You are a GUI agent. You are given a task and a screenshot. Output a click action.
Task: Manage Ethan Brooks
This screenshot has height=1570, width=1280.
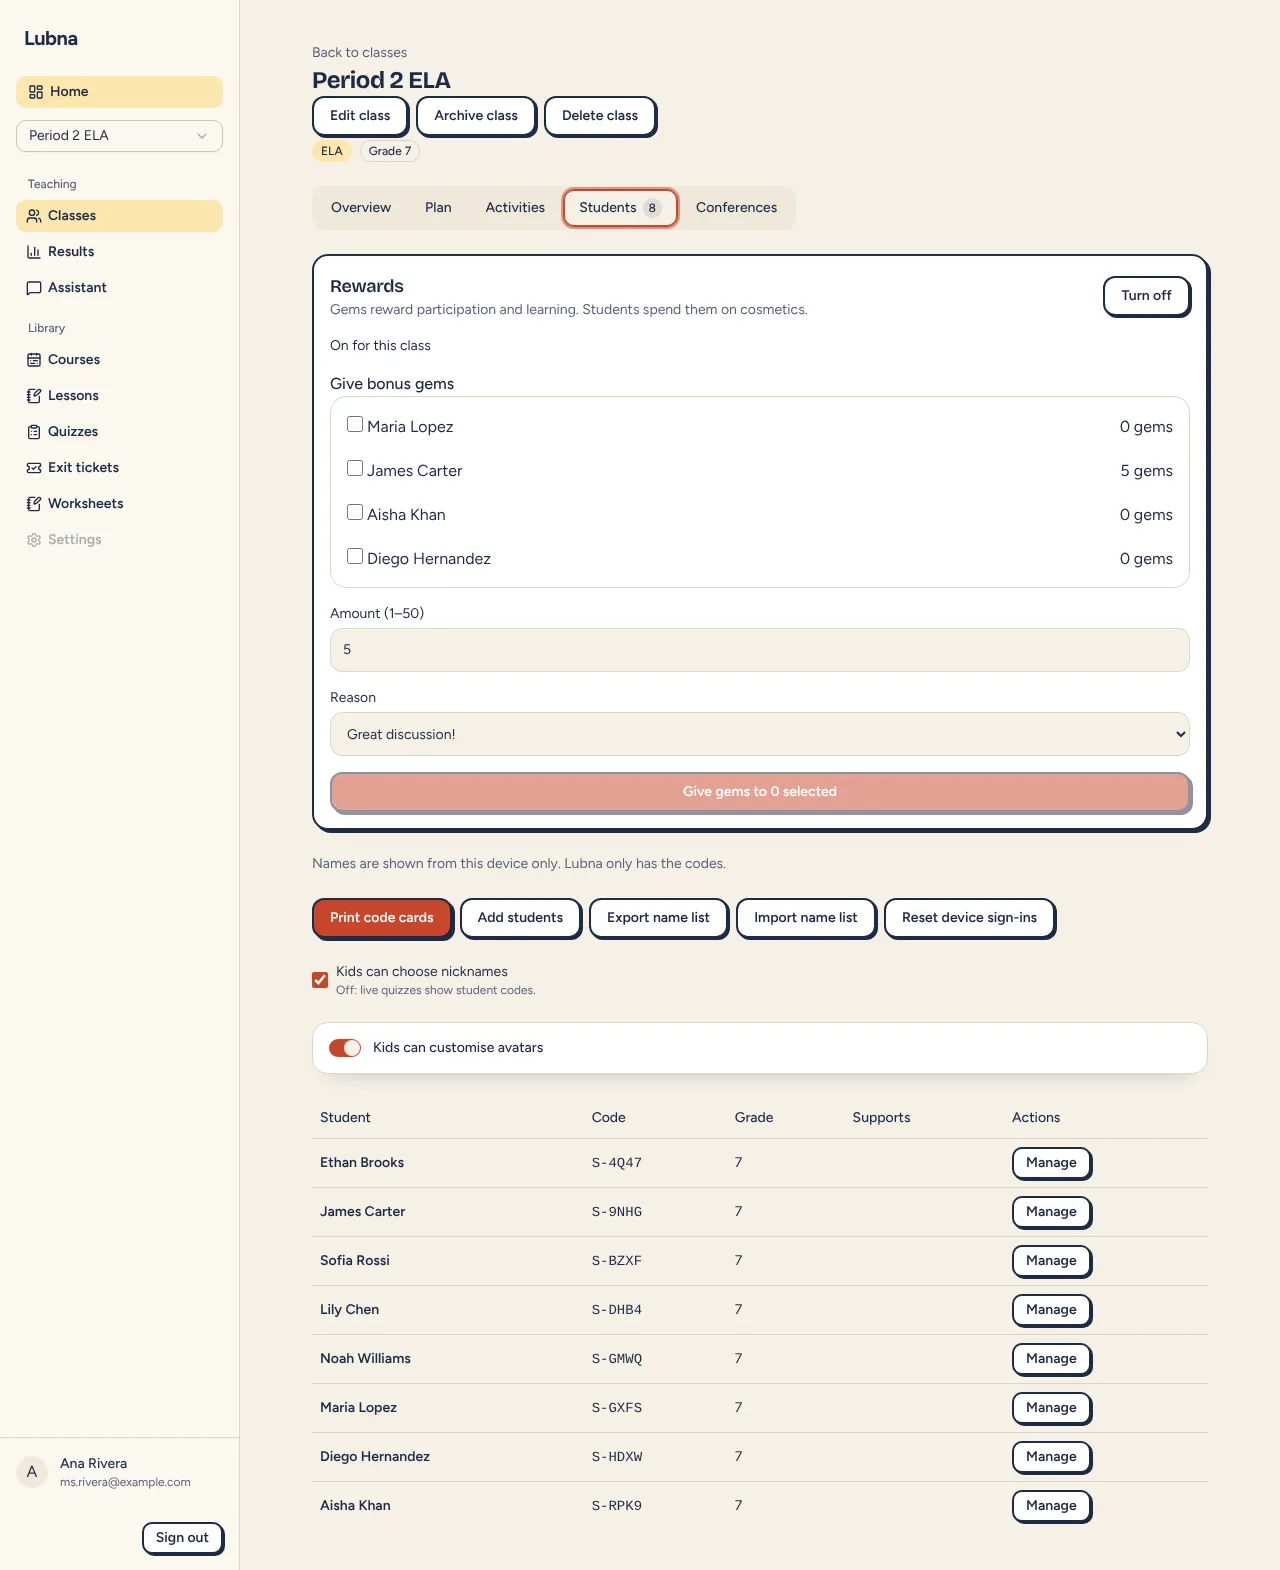1051,1163
